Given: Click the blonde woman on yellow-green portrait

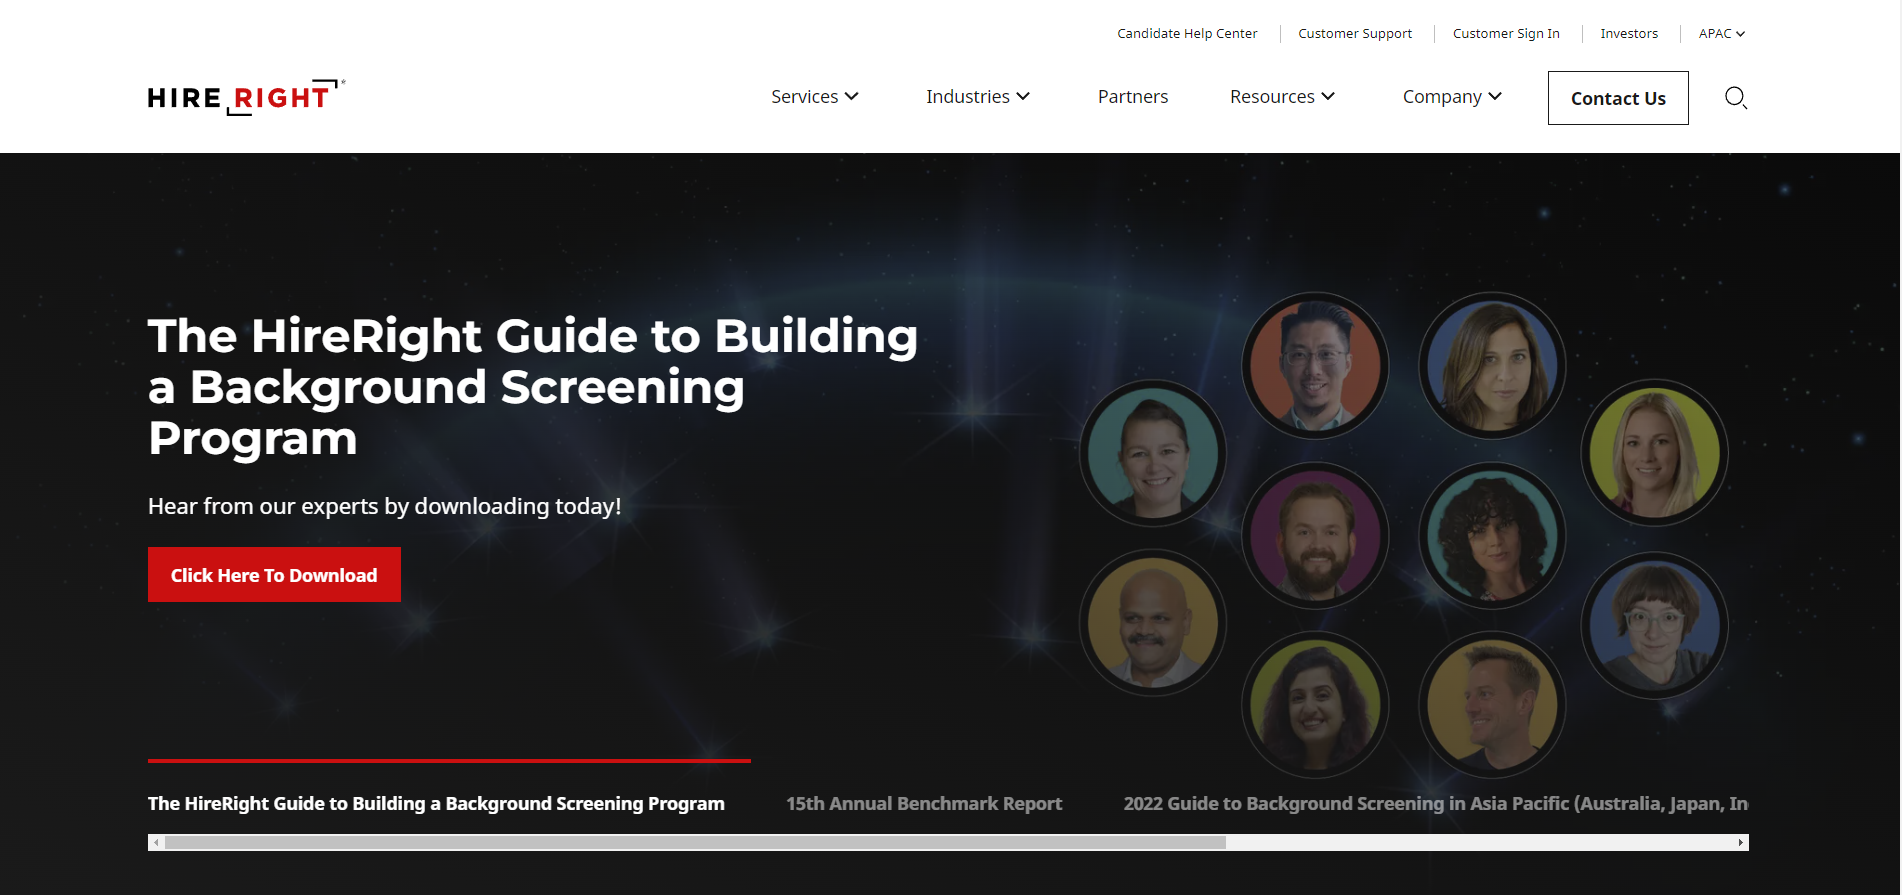Looking at the screenshot, I should click(x=1654, y=452).
